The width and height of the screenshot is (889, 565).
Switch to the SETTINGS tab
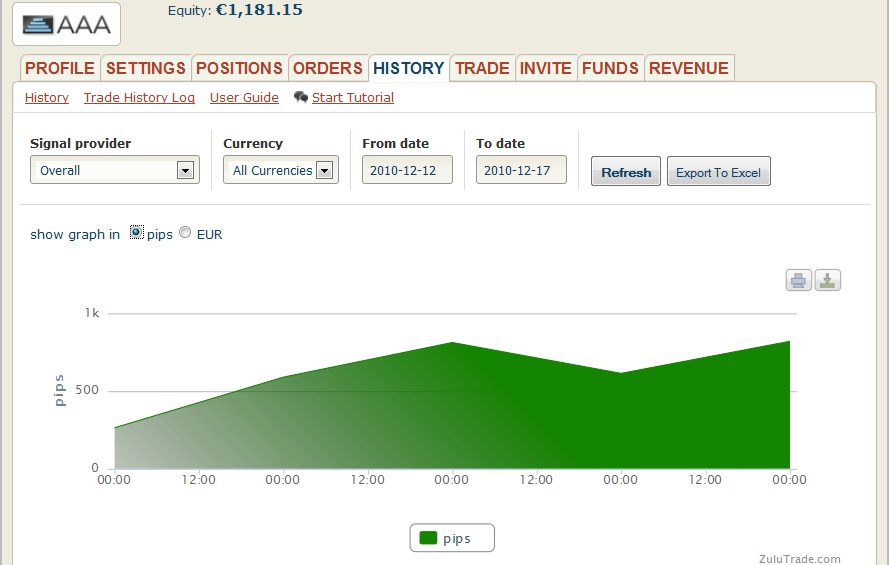(146, 68)
